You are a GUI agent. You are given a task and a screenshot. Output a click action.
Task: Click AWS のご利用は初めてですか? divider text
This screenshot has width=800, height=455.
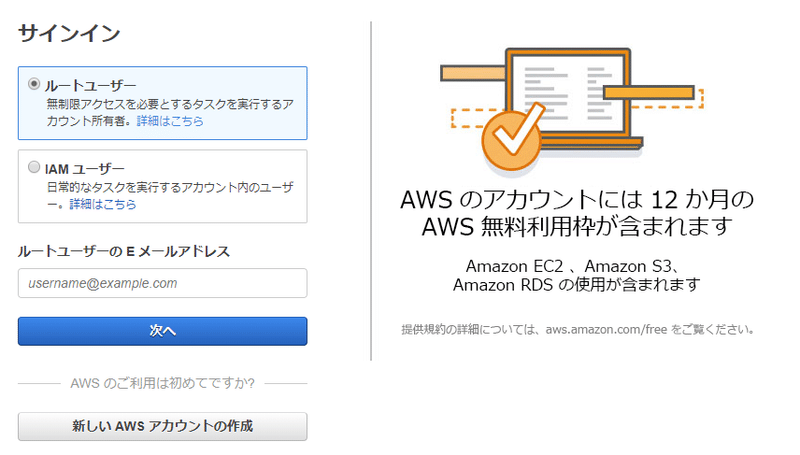[162, 382]
